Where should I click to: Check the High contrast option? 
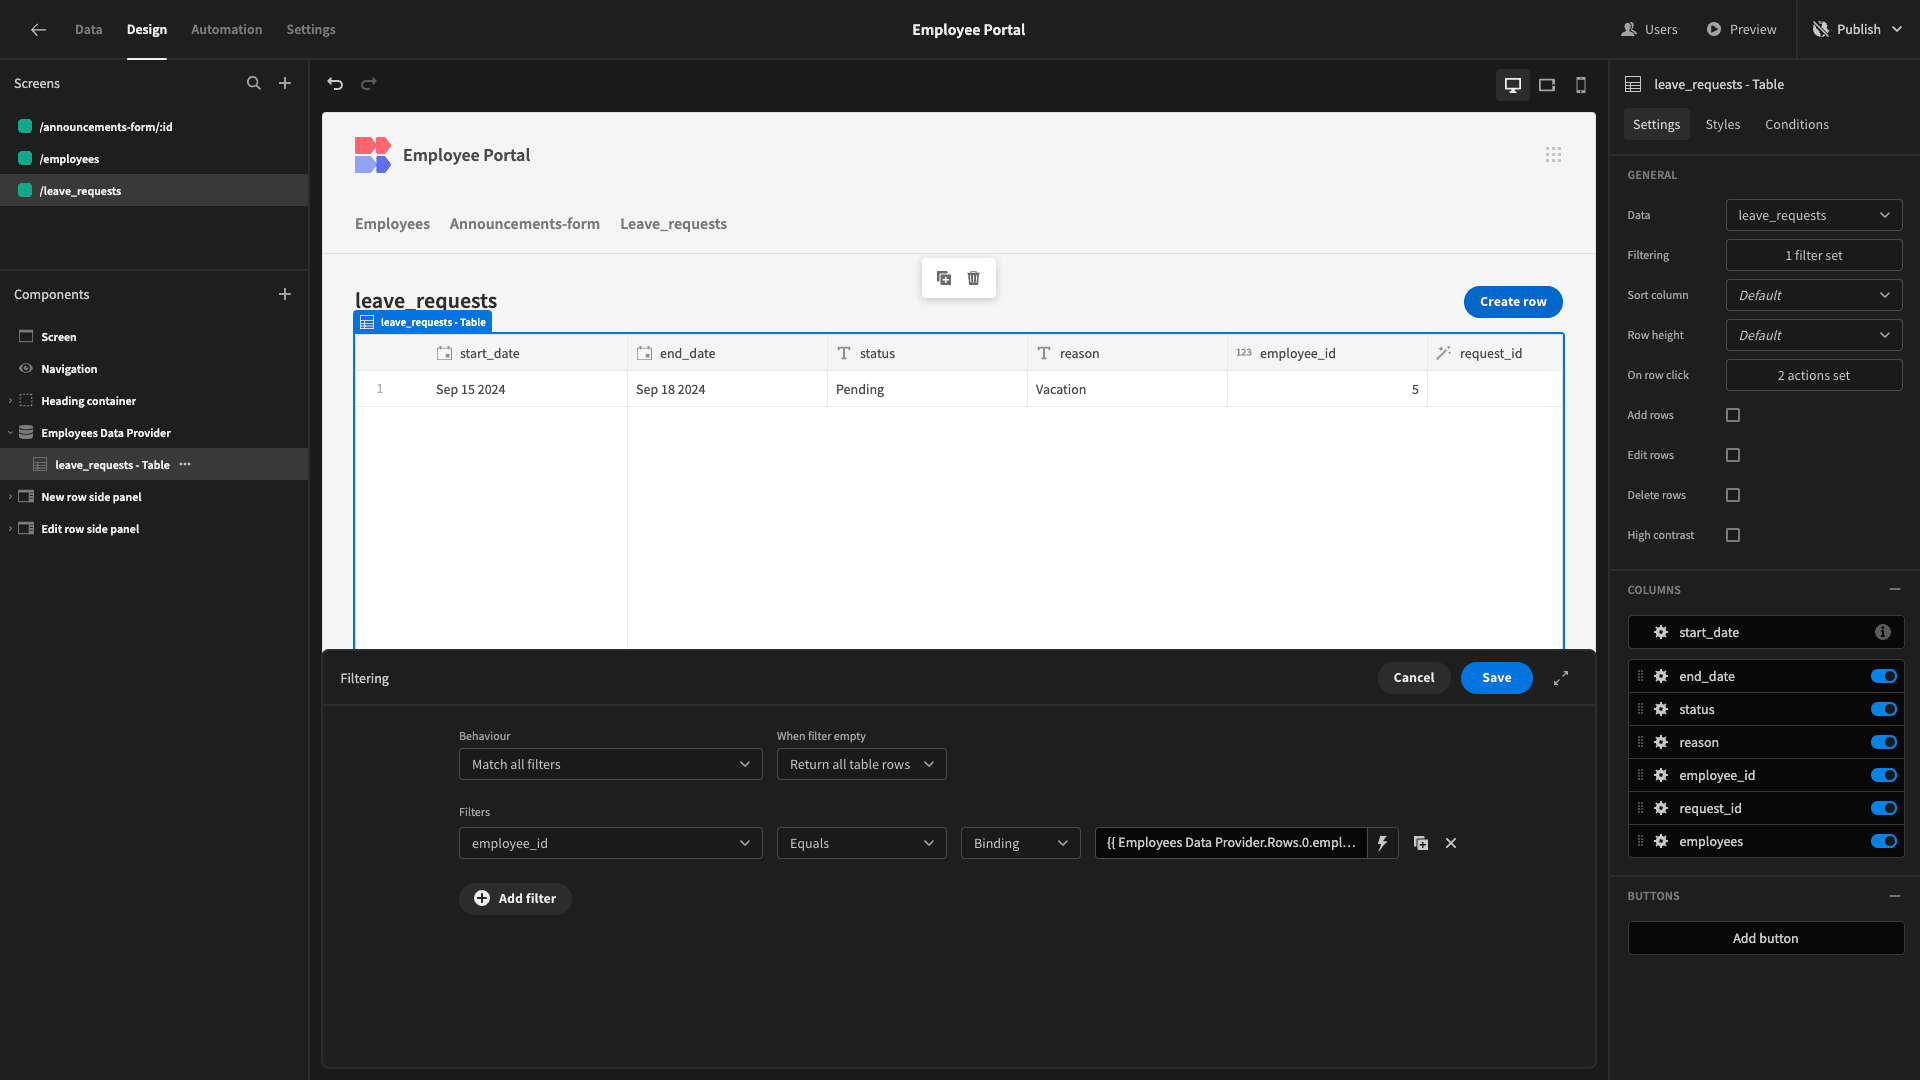[x=1733, y=535]
